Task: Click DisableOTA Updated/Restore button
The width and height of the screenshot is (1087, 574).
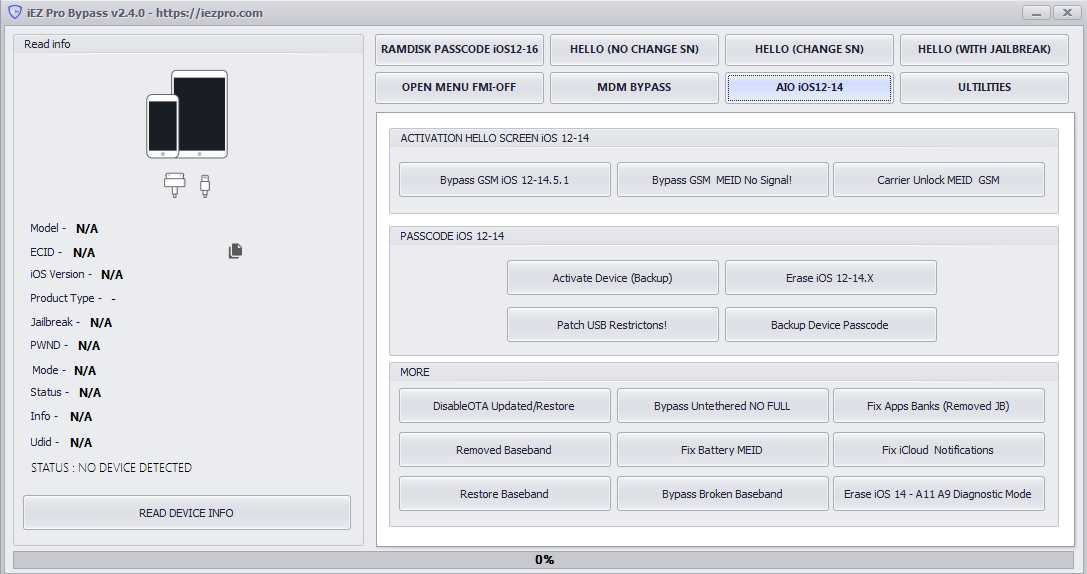Action: (x=505, y=406)
